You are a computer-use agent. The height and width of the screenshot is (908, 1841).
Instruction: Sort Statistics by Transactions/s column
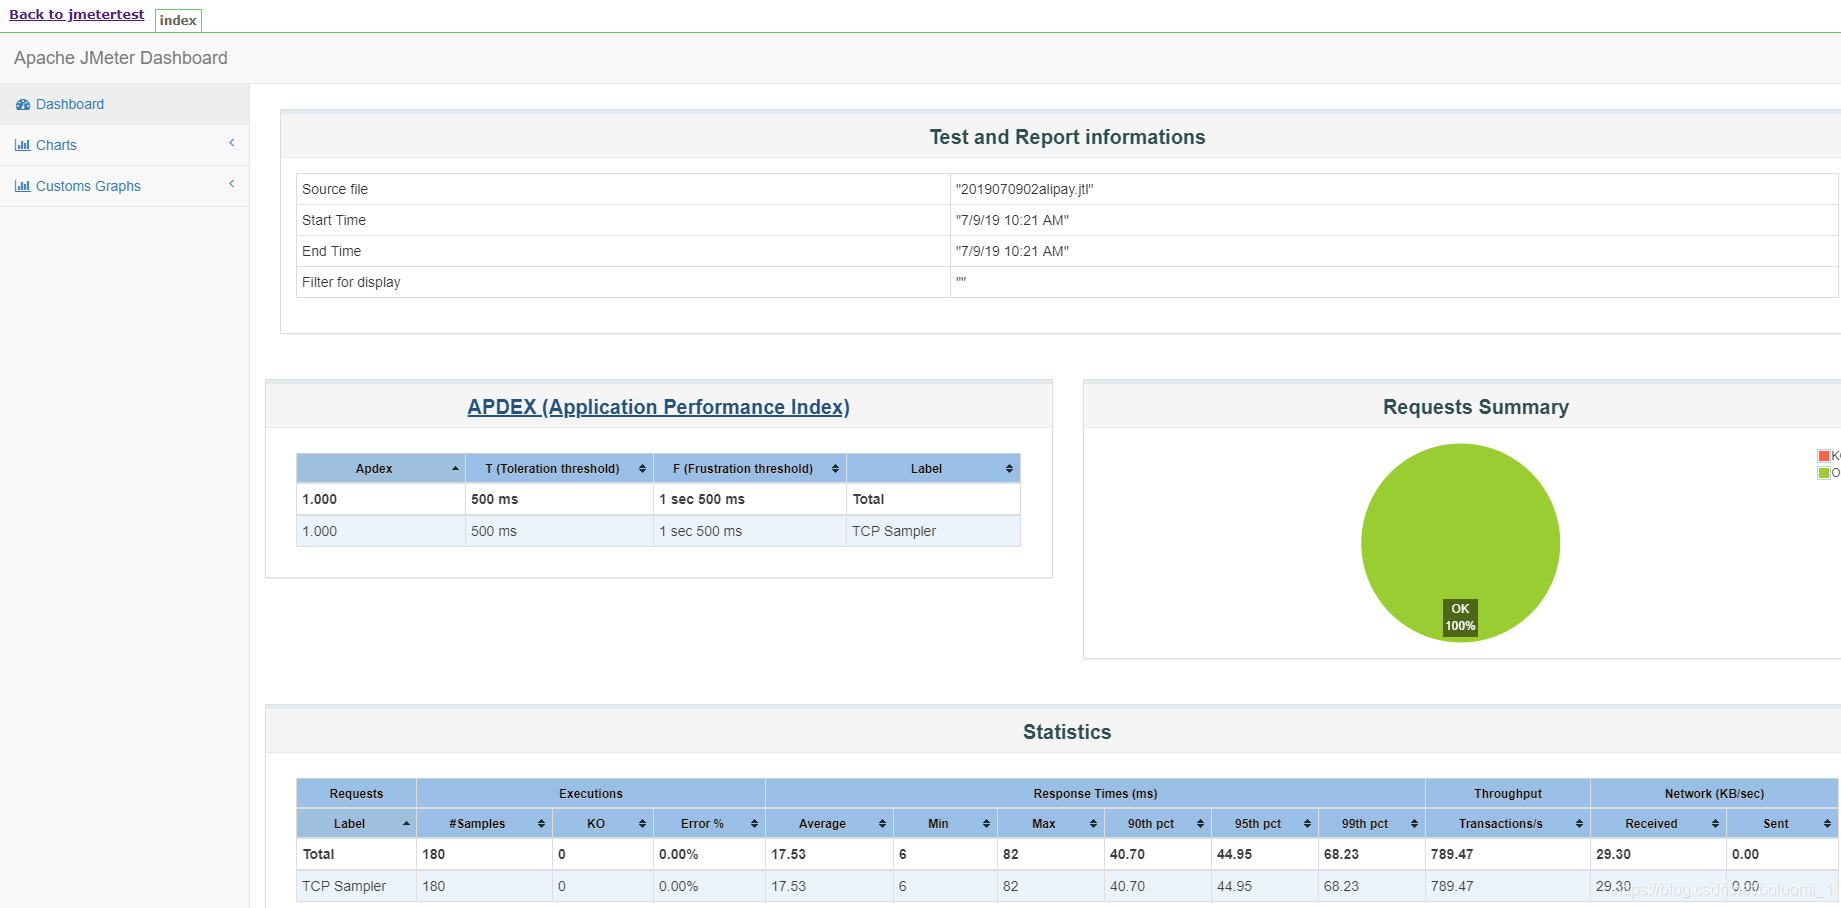click(x=1508, y=824)
